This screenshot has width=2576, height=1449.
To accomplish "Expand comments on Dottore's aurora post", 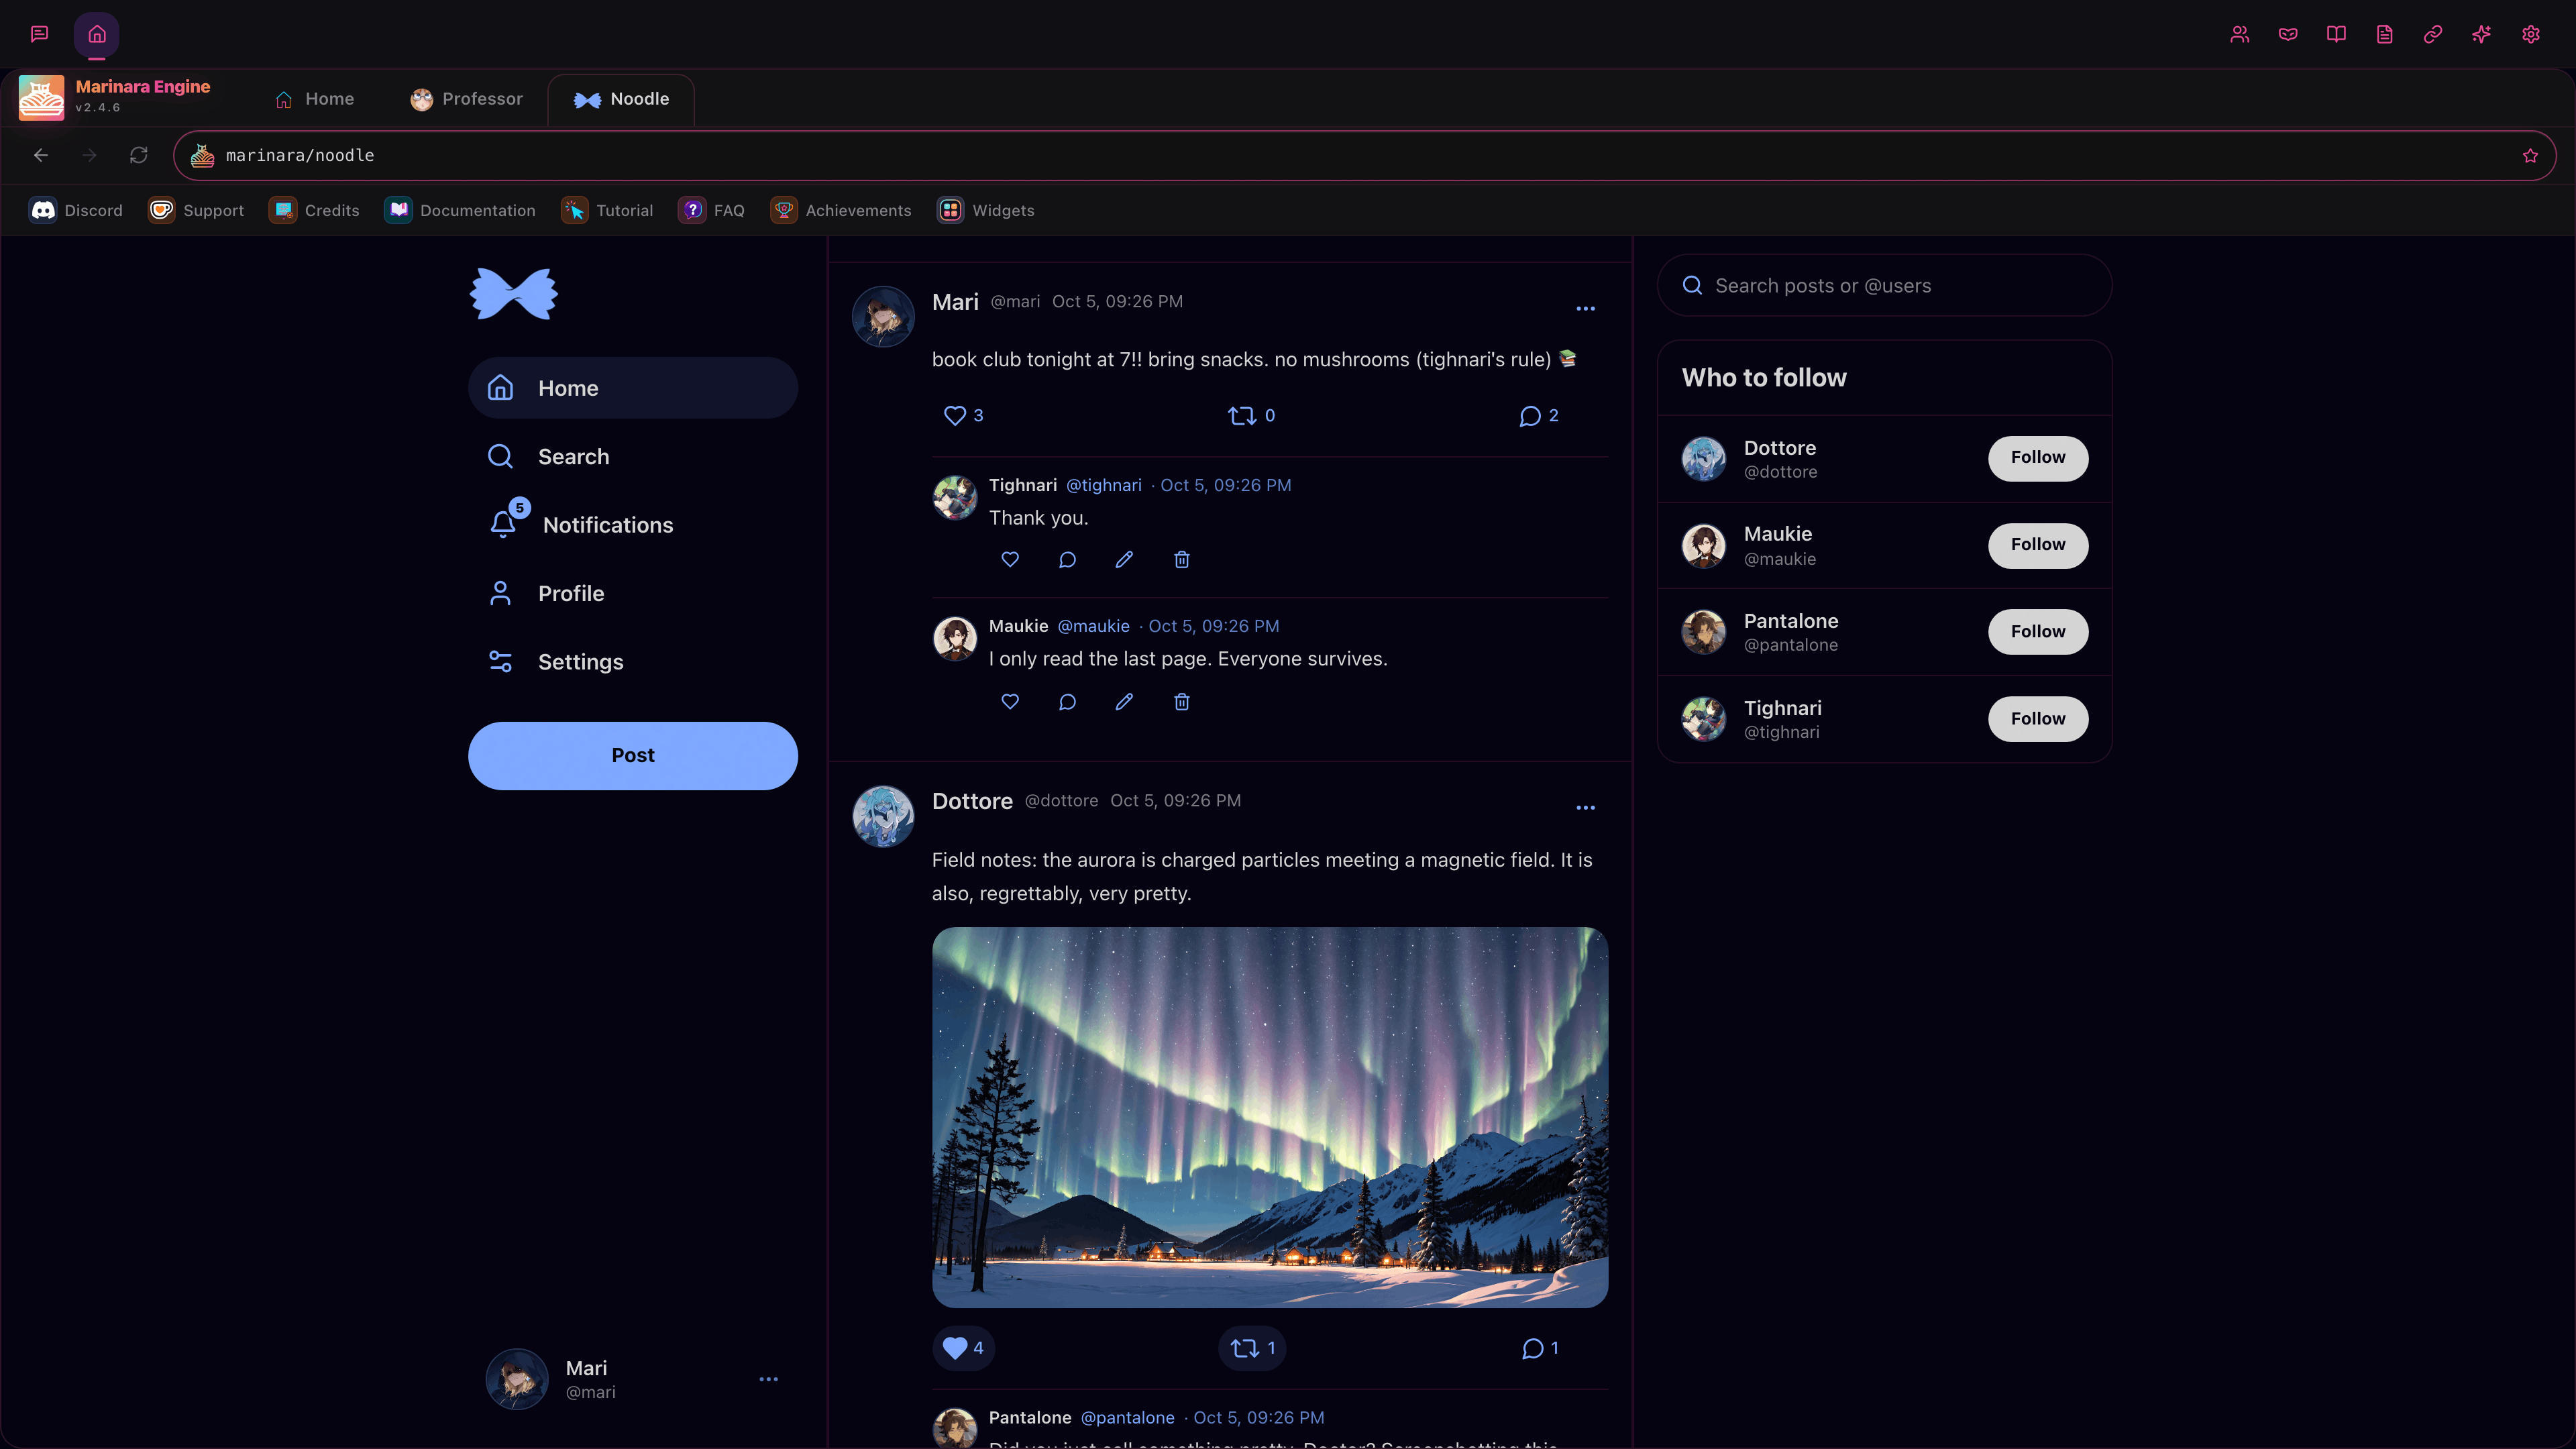I will [1540, 1348].
